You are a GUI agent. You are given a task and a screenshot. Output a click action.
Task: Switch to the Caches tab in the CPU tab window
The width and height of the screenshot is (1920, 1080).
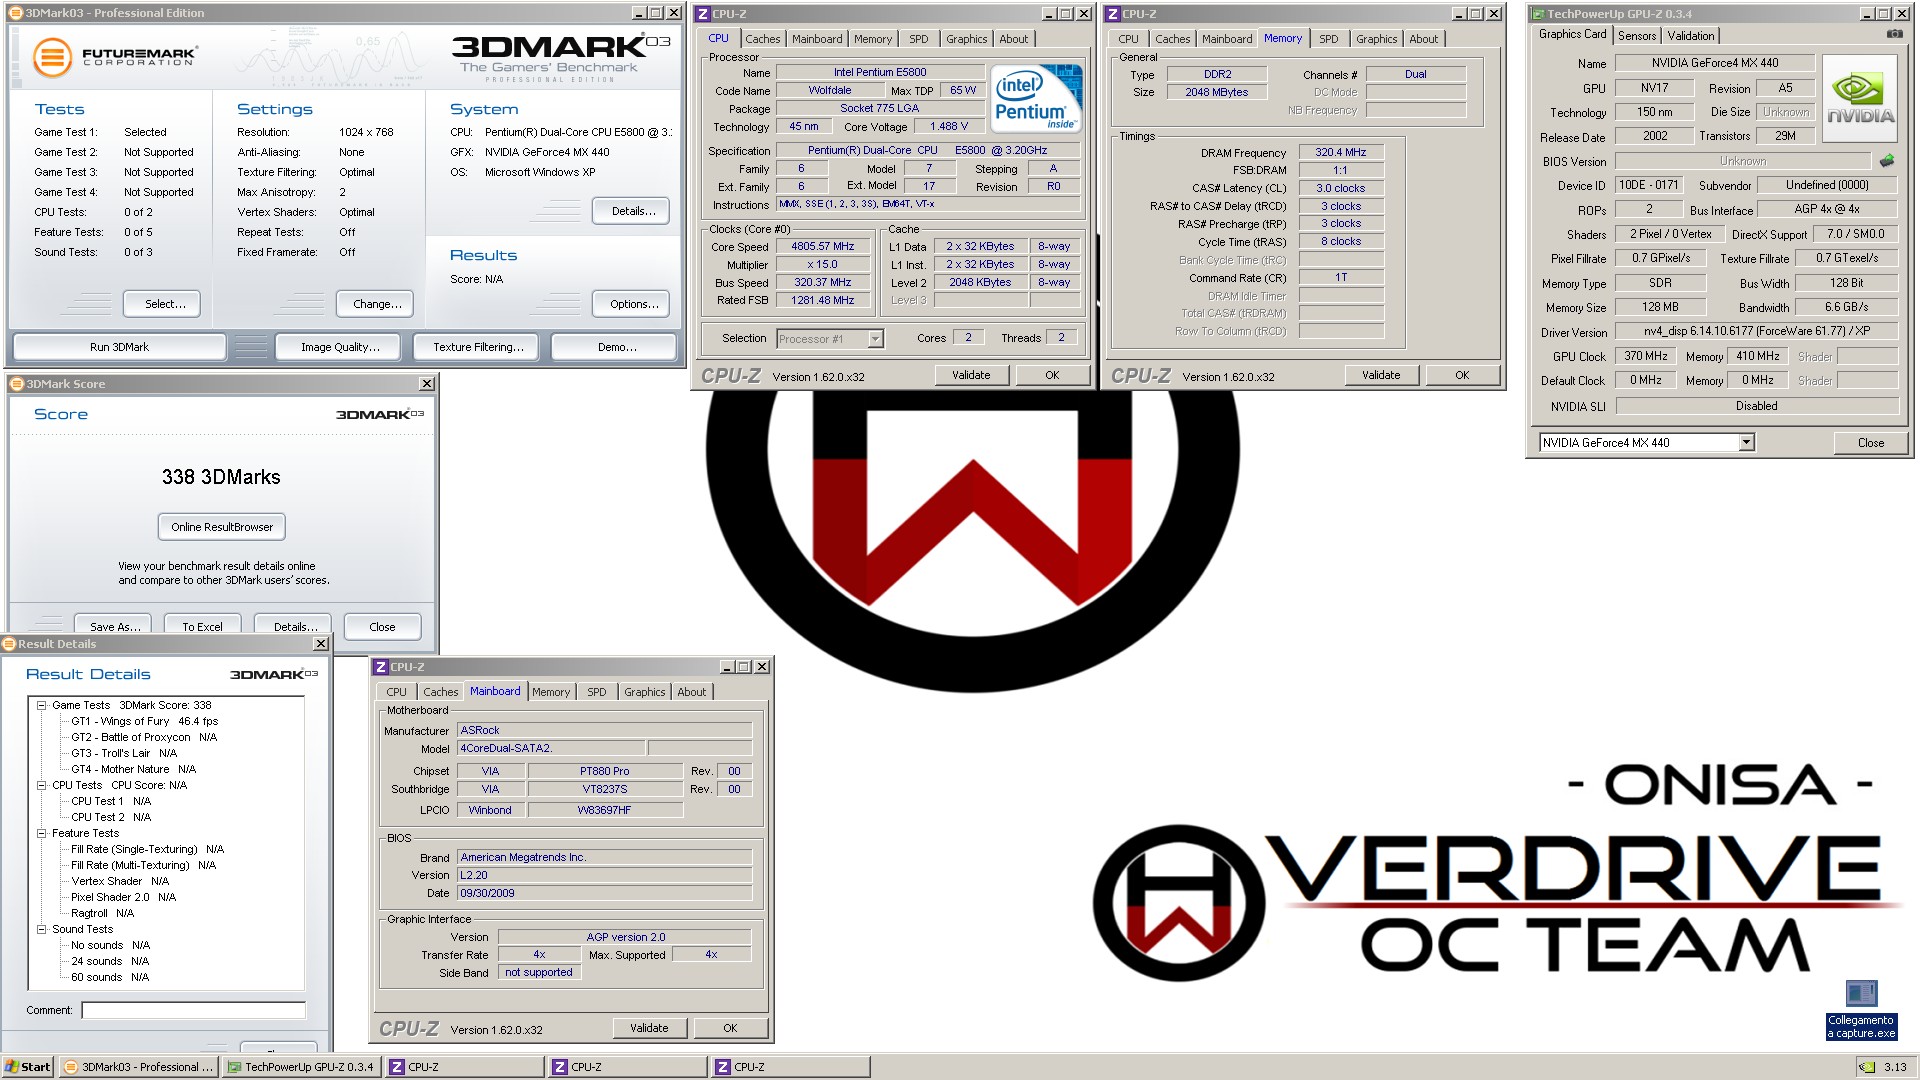tap(762, 39)
